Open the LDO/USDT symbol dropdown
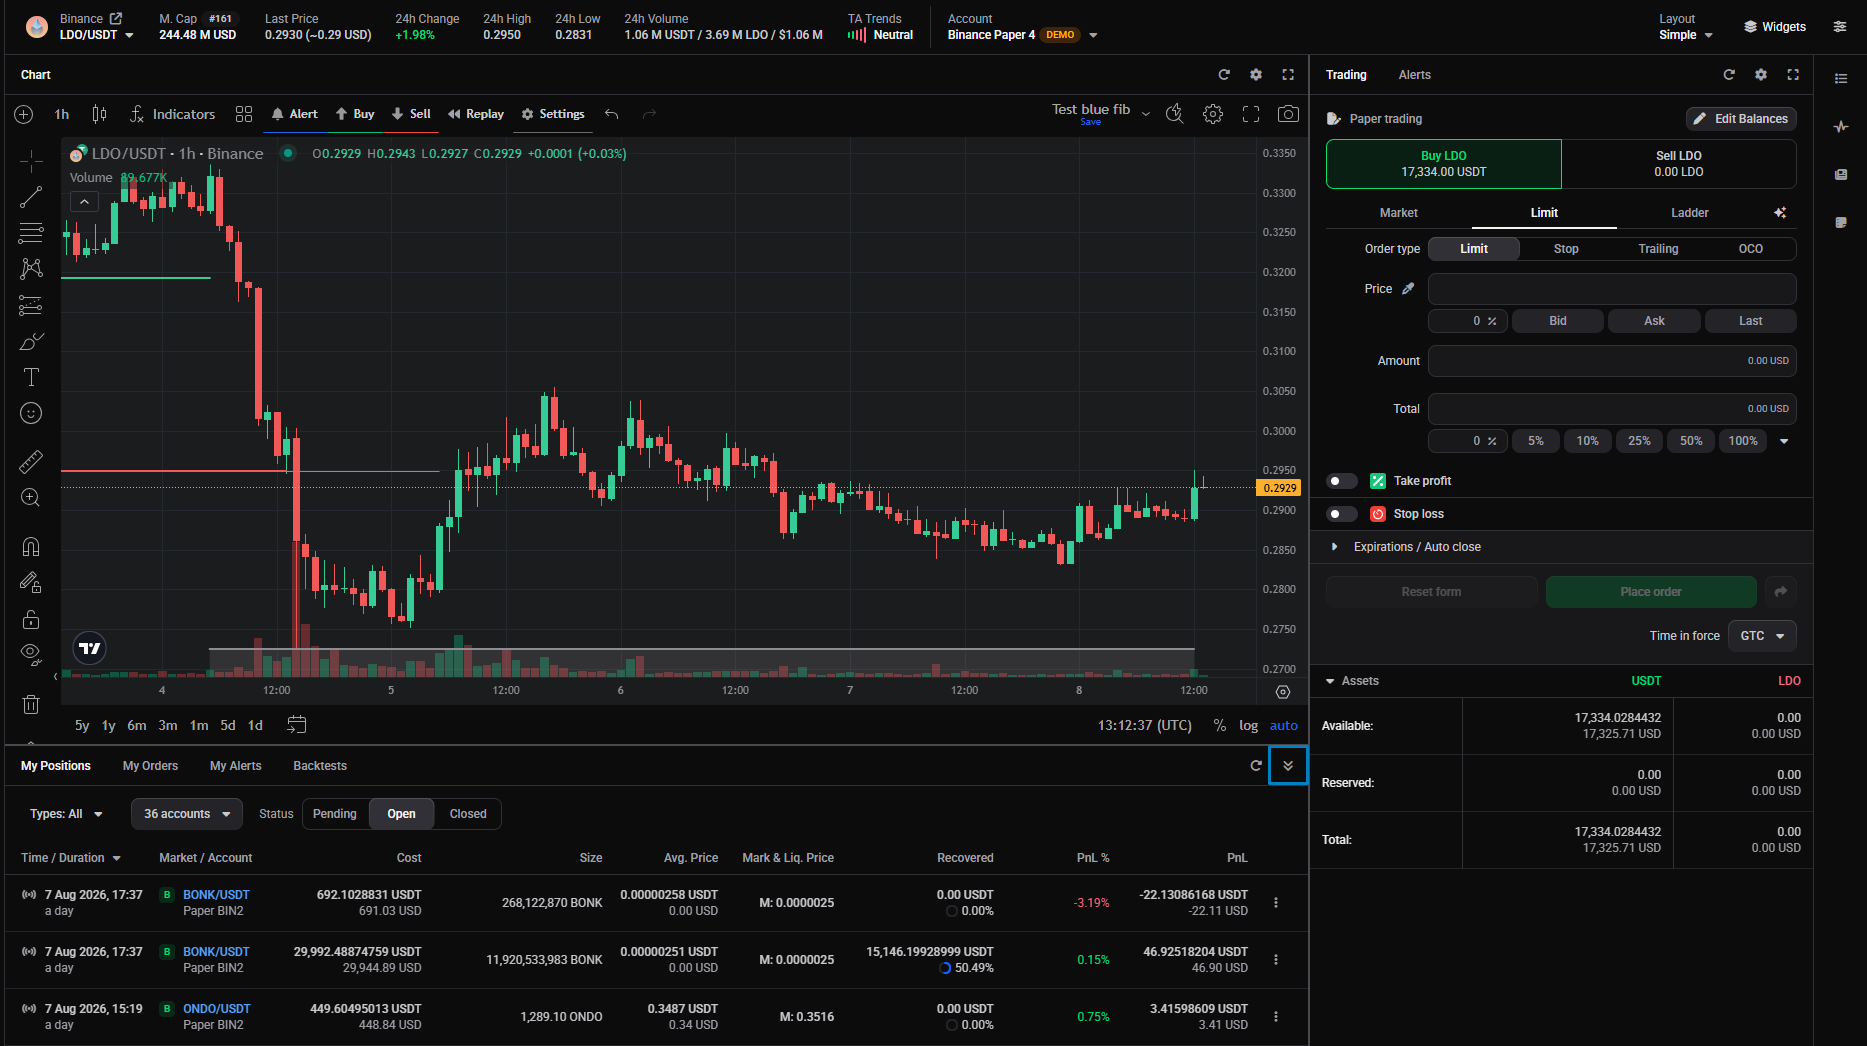The height and width of the screenshot is (1046, 1867). coord(96,35)
